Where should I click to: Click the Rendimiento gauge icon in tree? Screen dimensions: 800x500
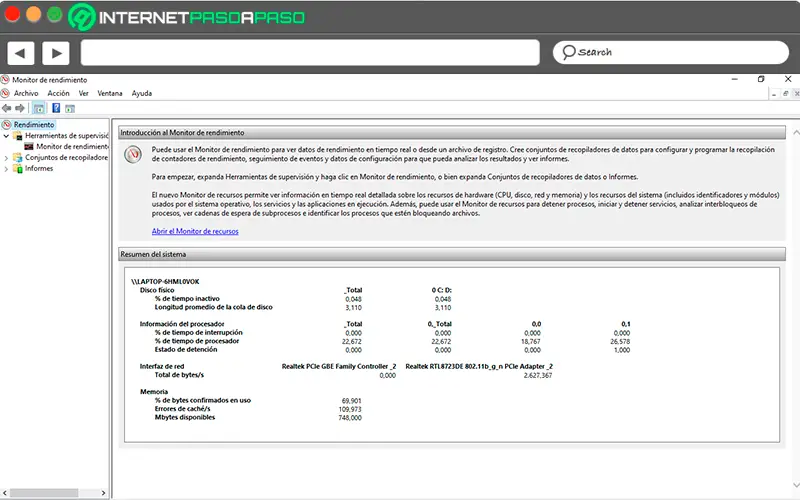pos(6,124)
